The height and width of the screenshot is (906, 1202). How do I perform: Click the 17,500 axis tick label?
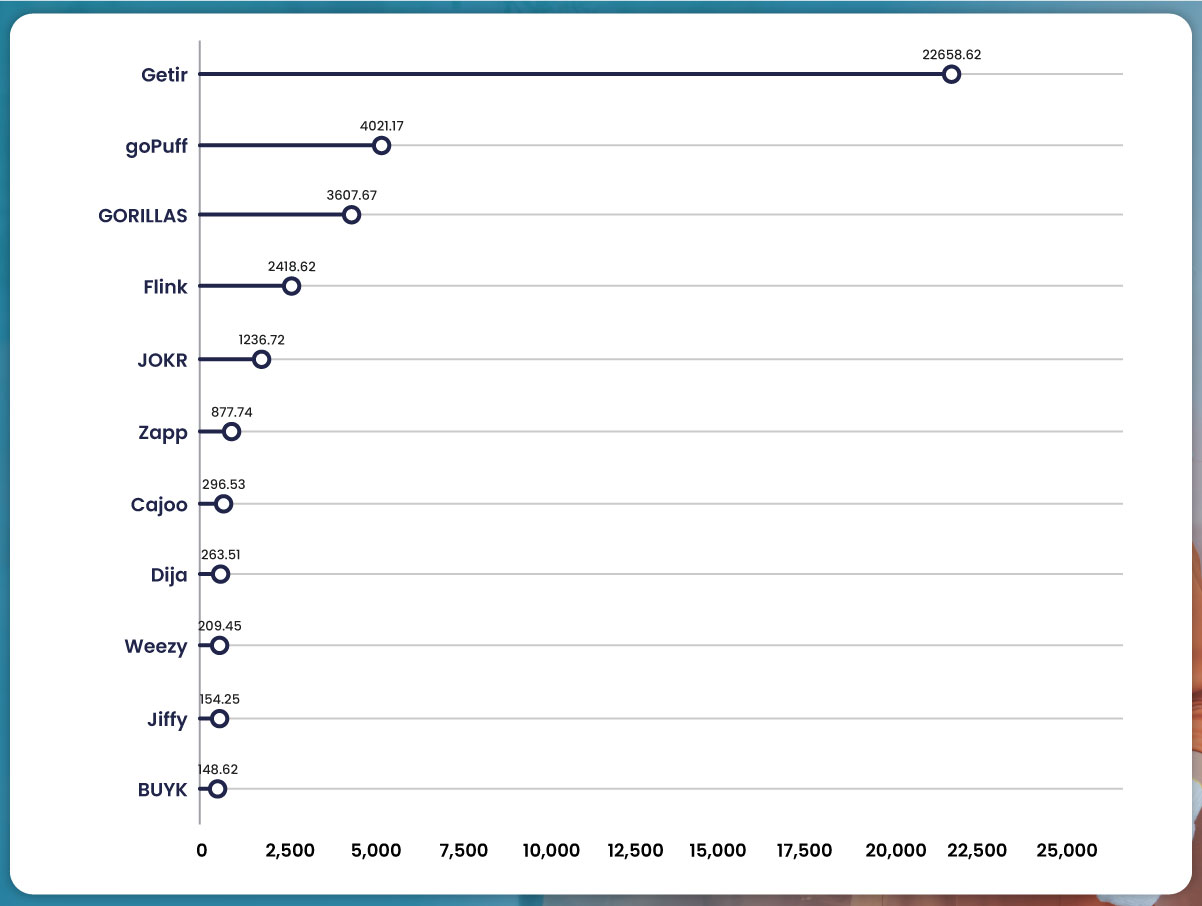pyautogui.click(x=804, y=851)
